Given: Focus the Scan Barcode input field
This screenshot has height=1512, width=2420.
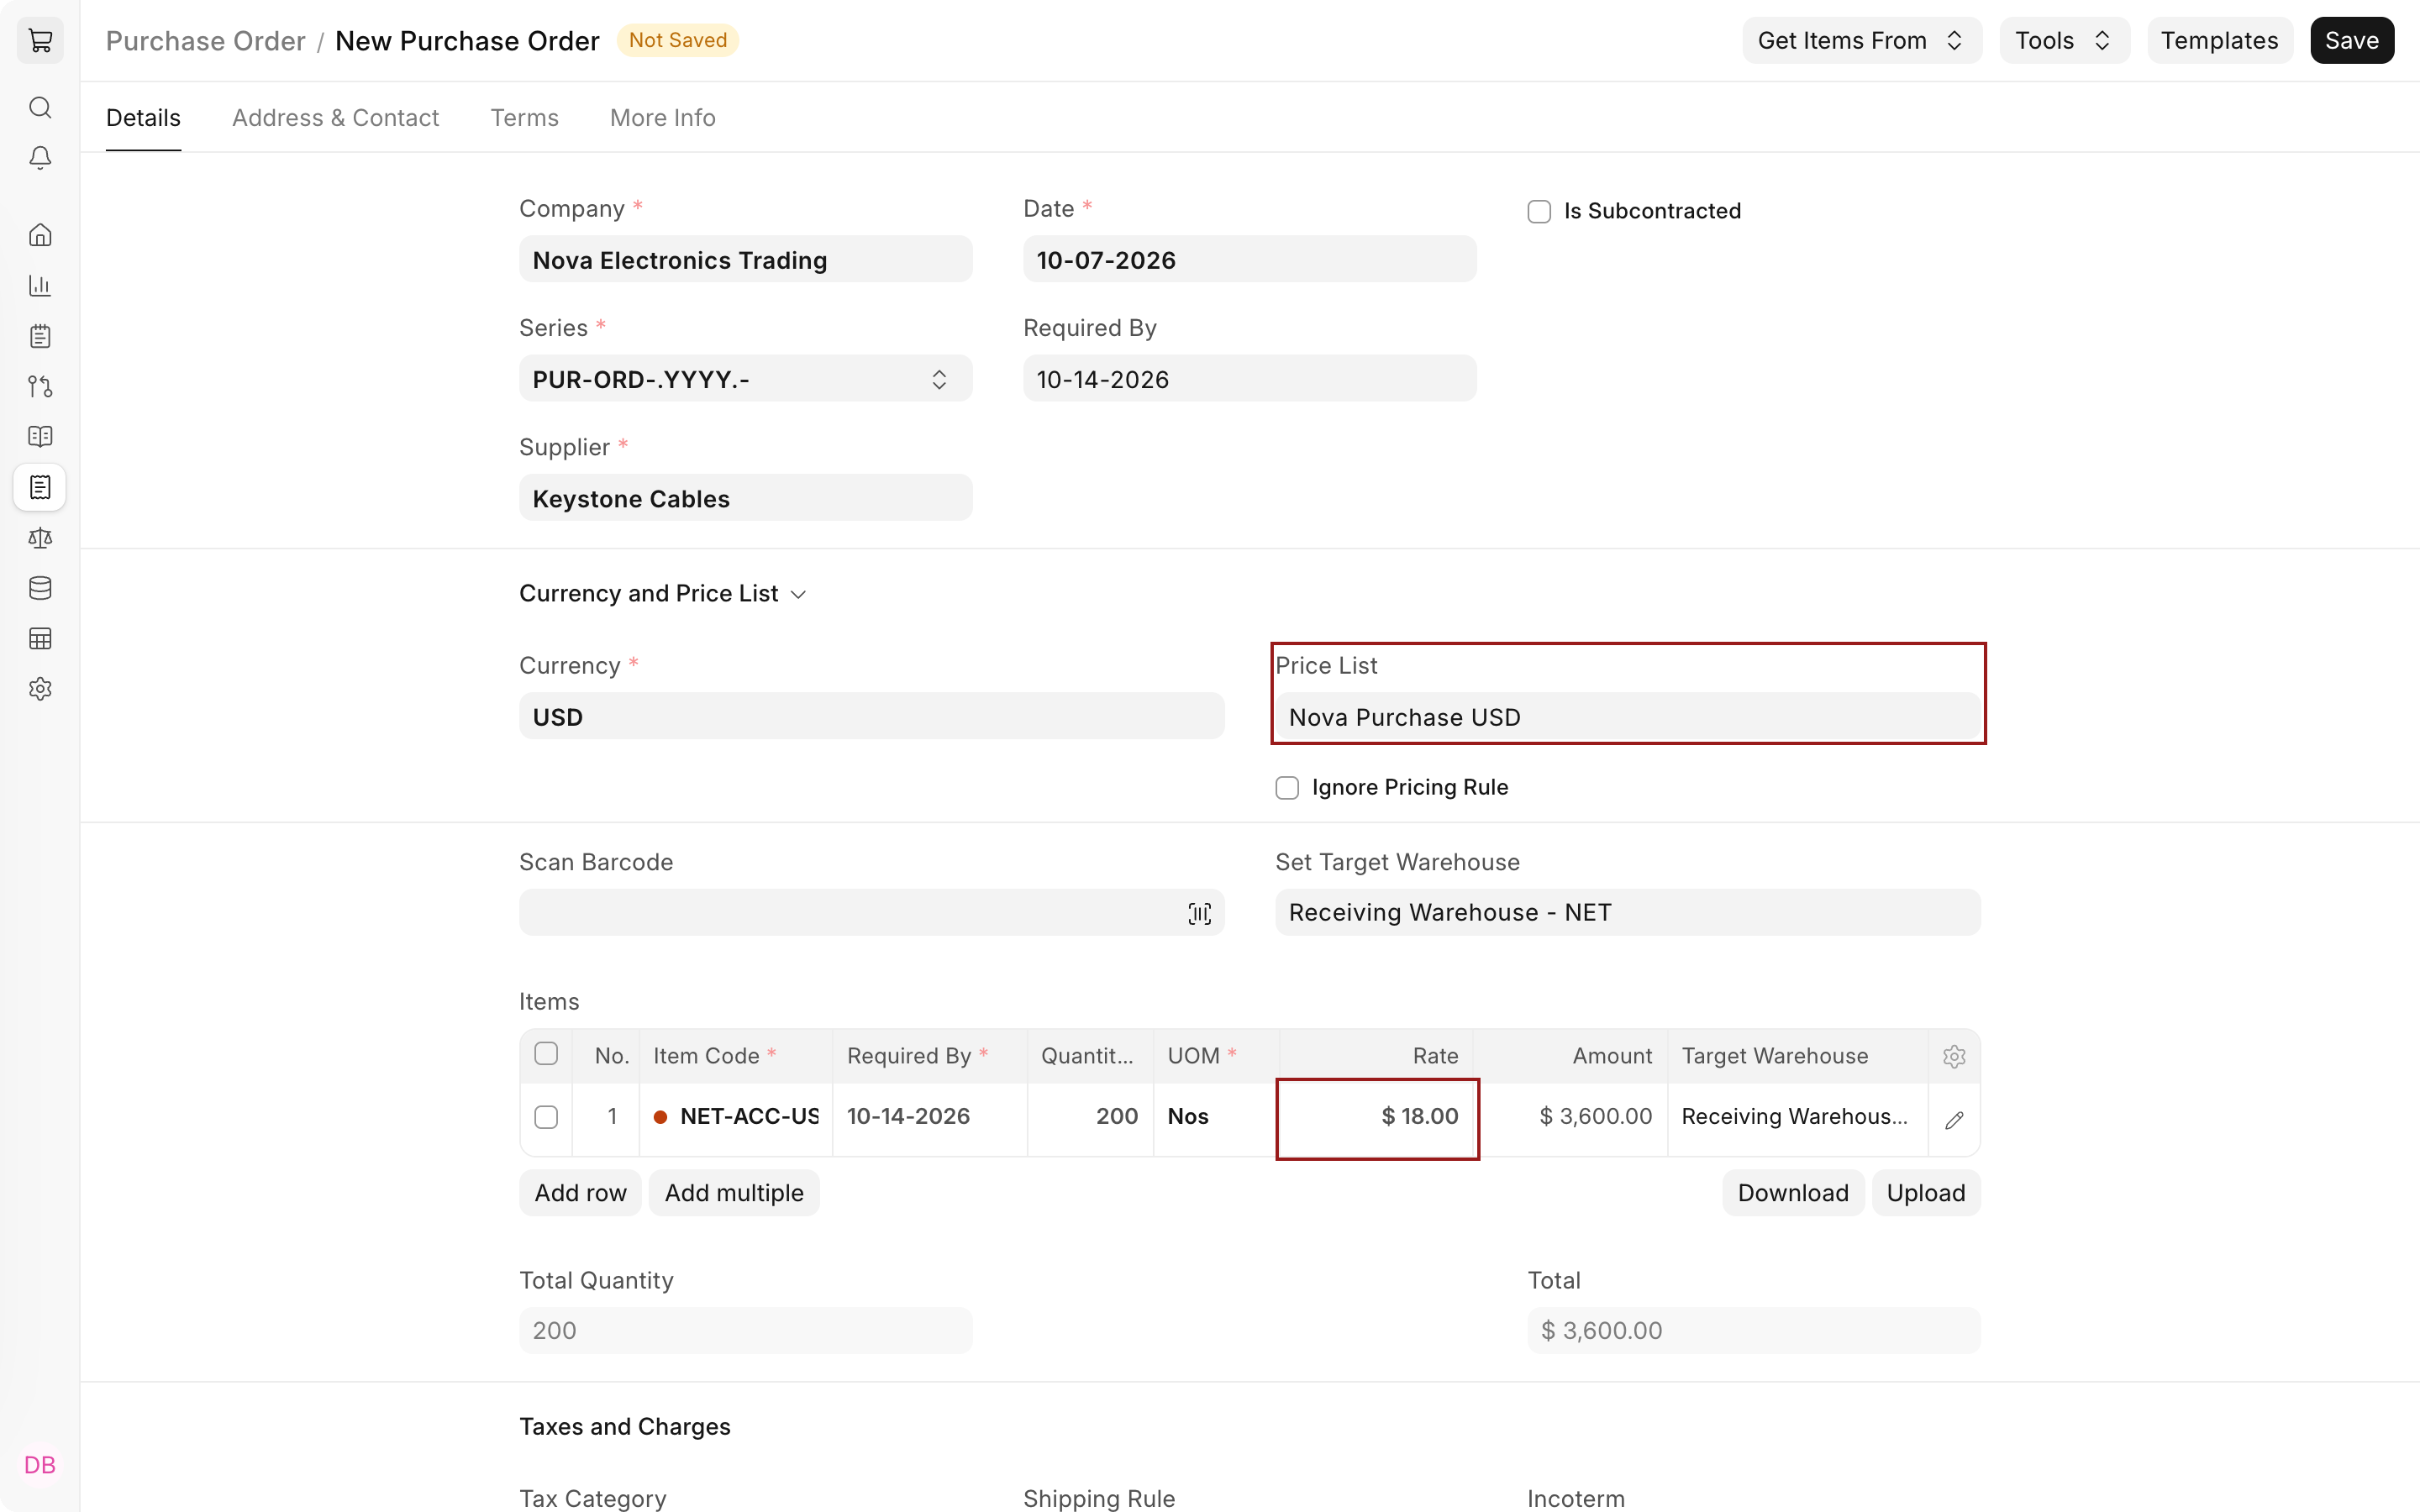Looking at the screenshot, I should coord(871,913).
